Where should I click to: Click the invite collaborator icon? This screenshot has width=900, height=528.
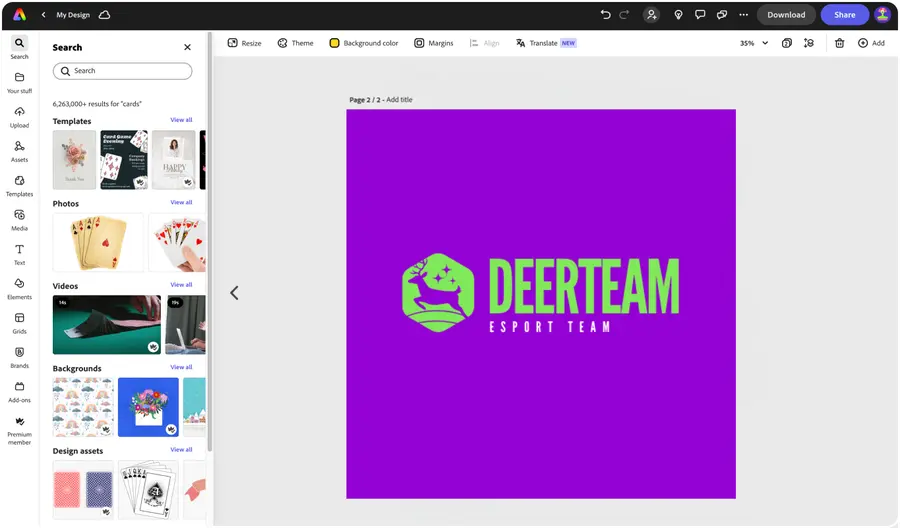click(x=651, y=15)
